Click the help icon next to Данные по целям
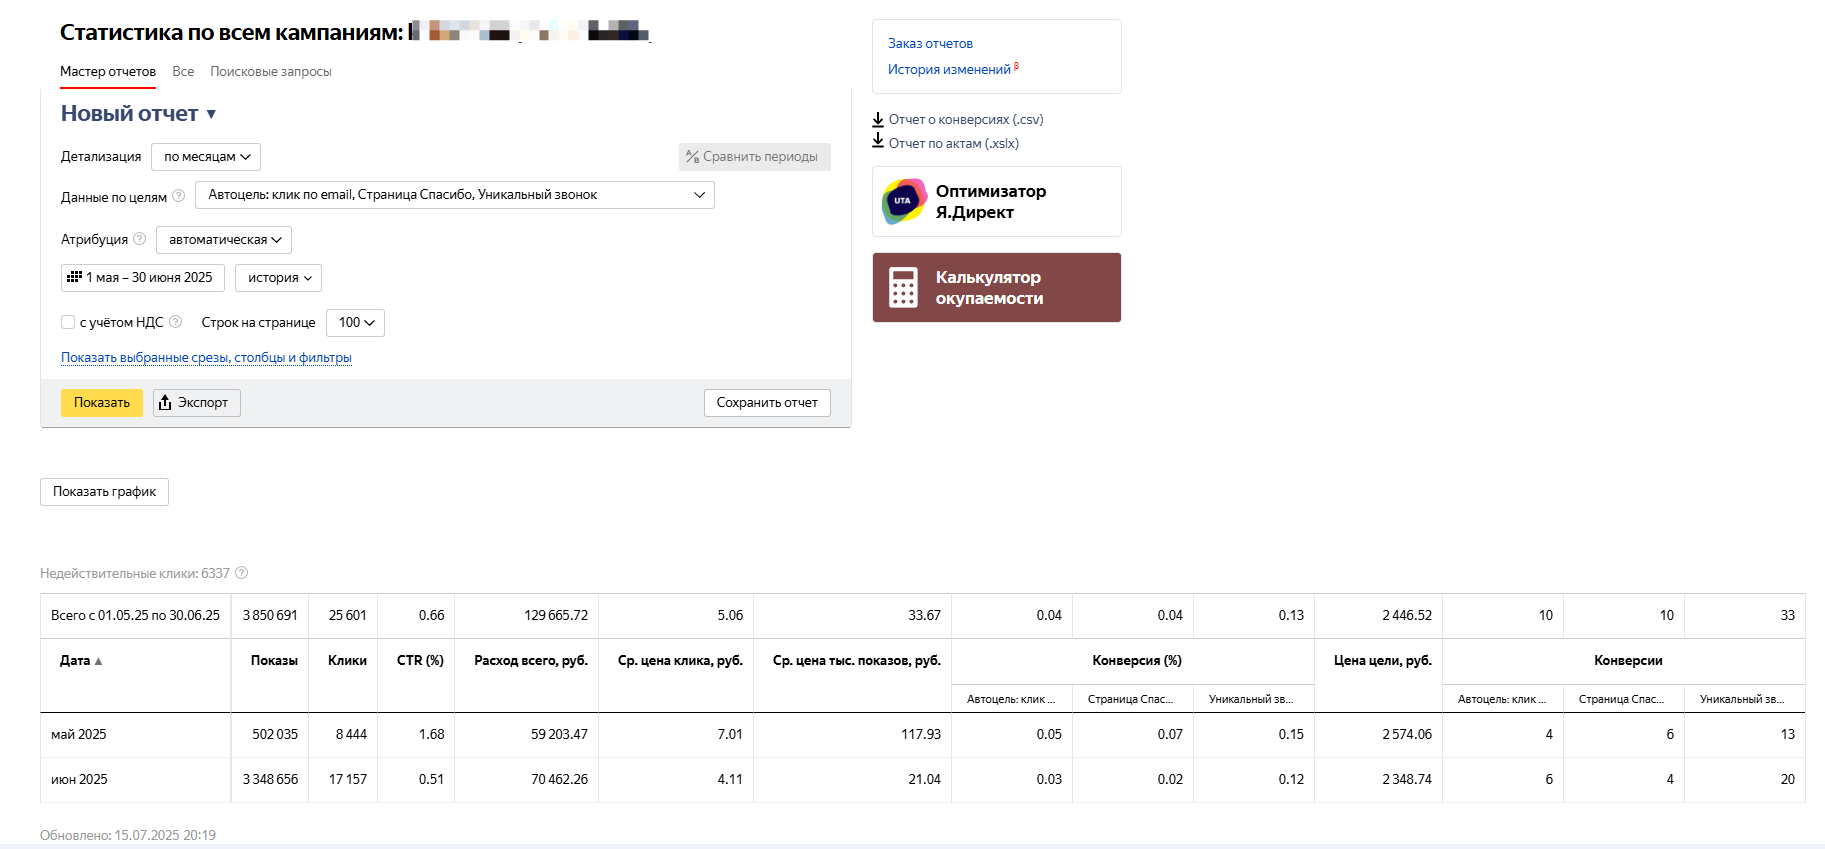This screenshot has width=1825, height=849. pyautogui.click(x=178, y=196)
